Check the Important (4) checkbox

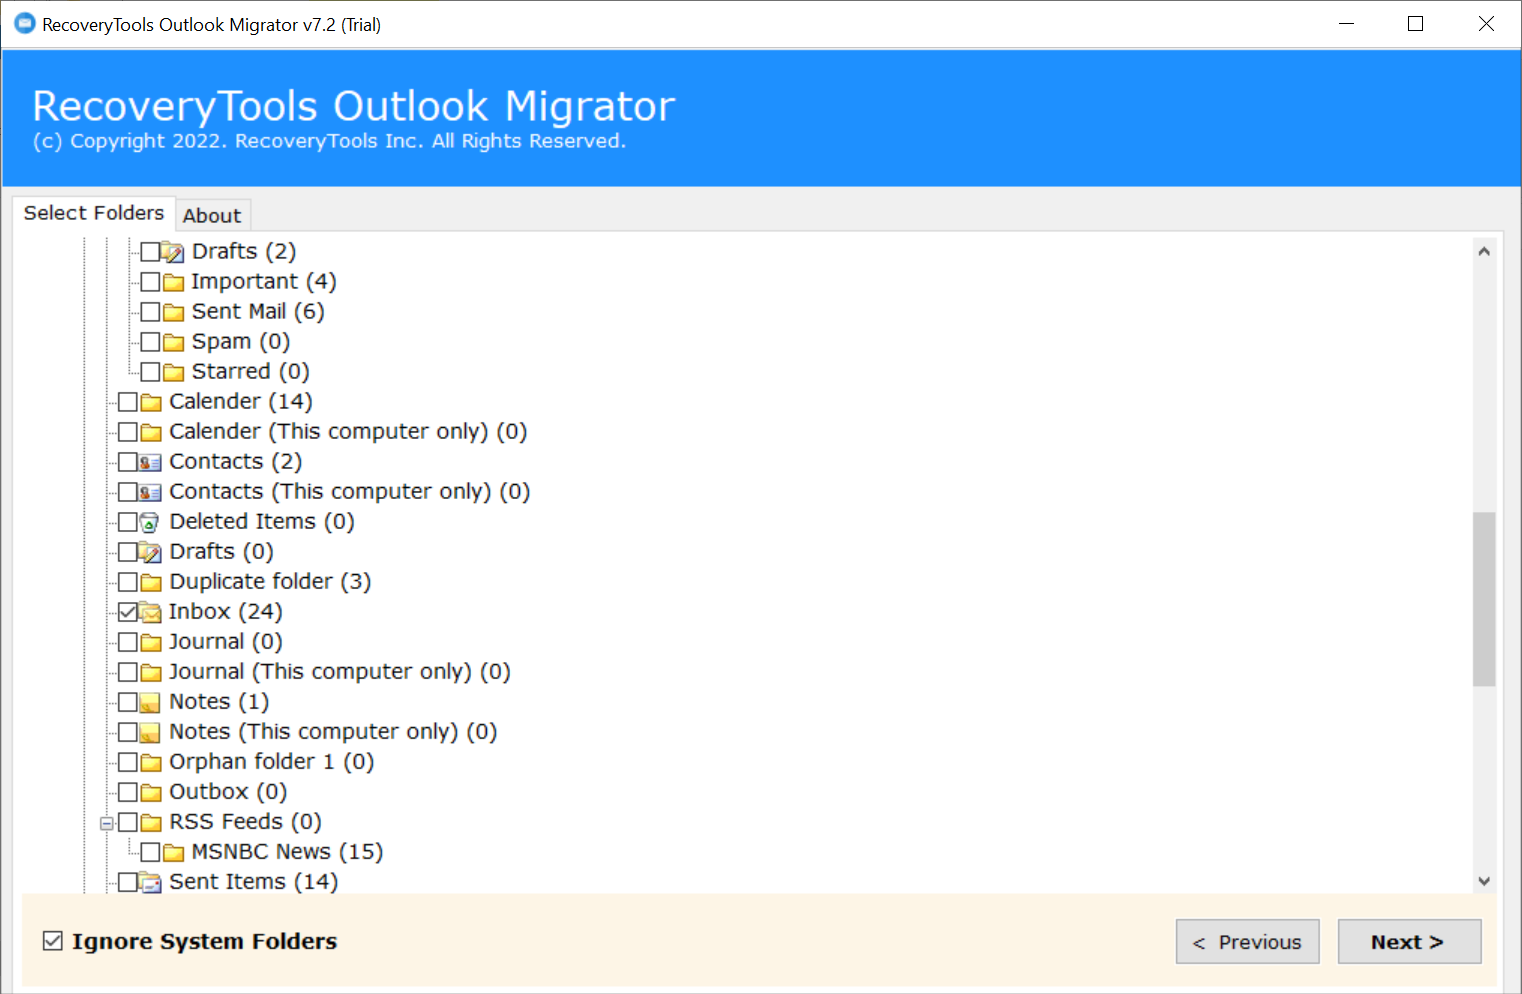coord(150,282)
